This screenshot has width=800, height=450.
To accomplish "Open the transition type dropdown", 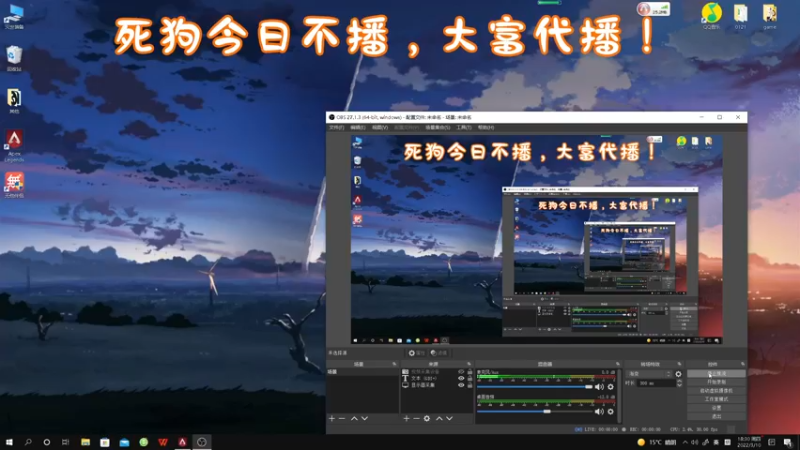I will (649, 374).
